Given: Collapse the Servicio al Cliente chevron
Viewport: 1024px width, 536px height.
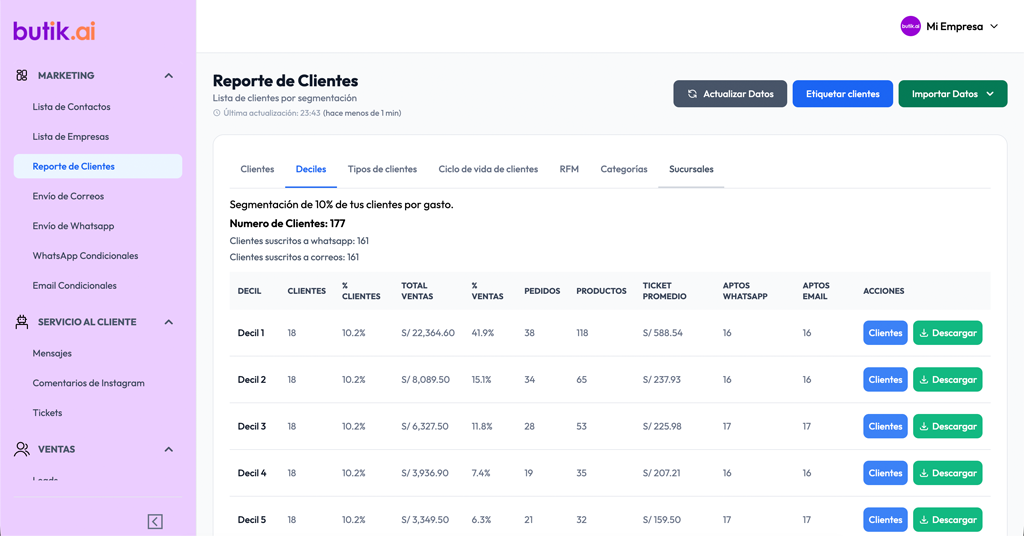Looking at the screenshot, I should click(168, 322).
